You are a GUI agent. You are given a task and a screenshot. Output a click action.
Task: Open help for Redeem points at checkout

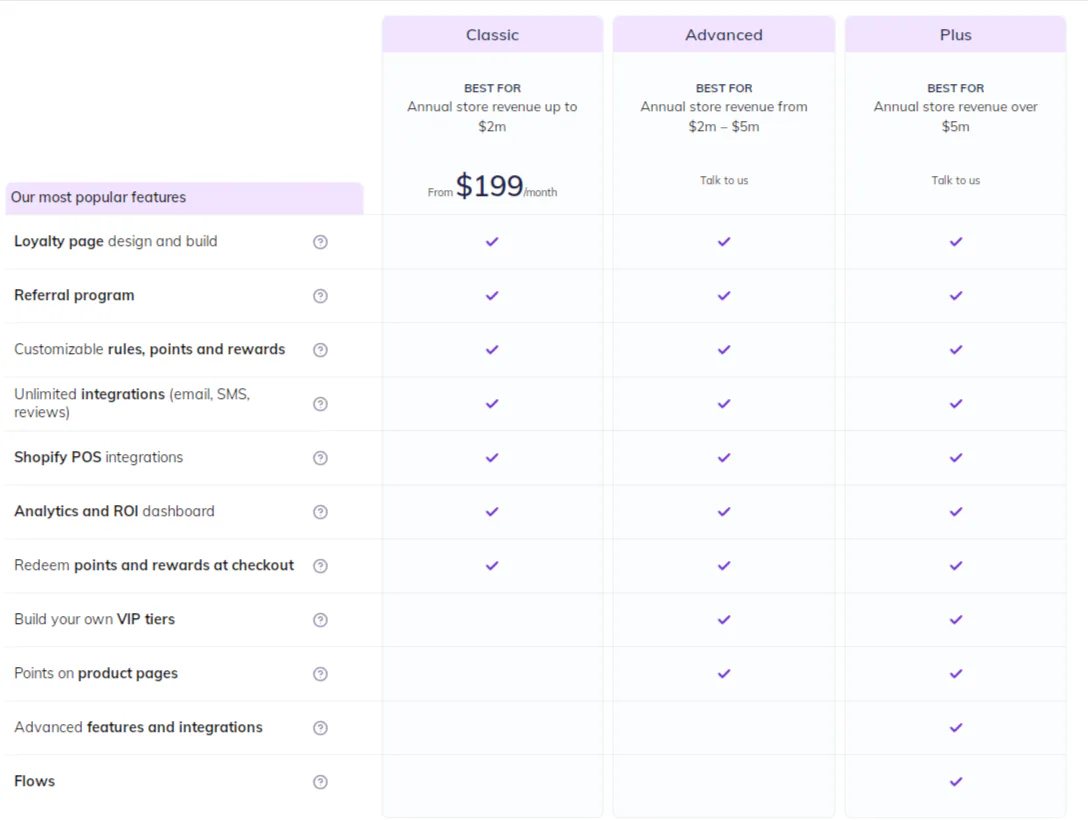point(320,565)
